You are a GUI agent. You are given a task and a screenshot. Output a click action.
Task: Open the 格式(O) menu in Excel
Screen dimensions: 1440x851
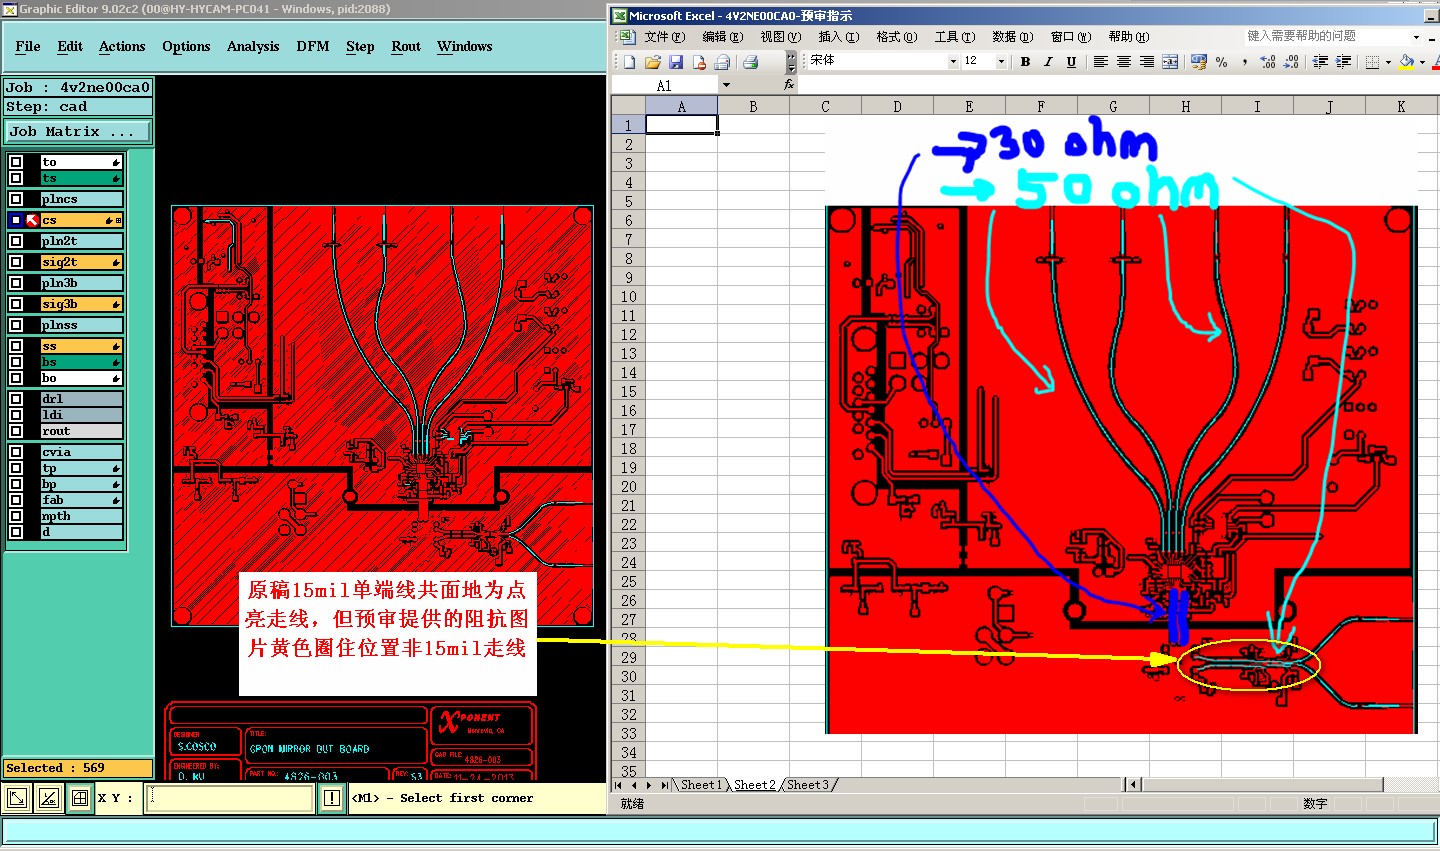(896, 37)
